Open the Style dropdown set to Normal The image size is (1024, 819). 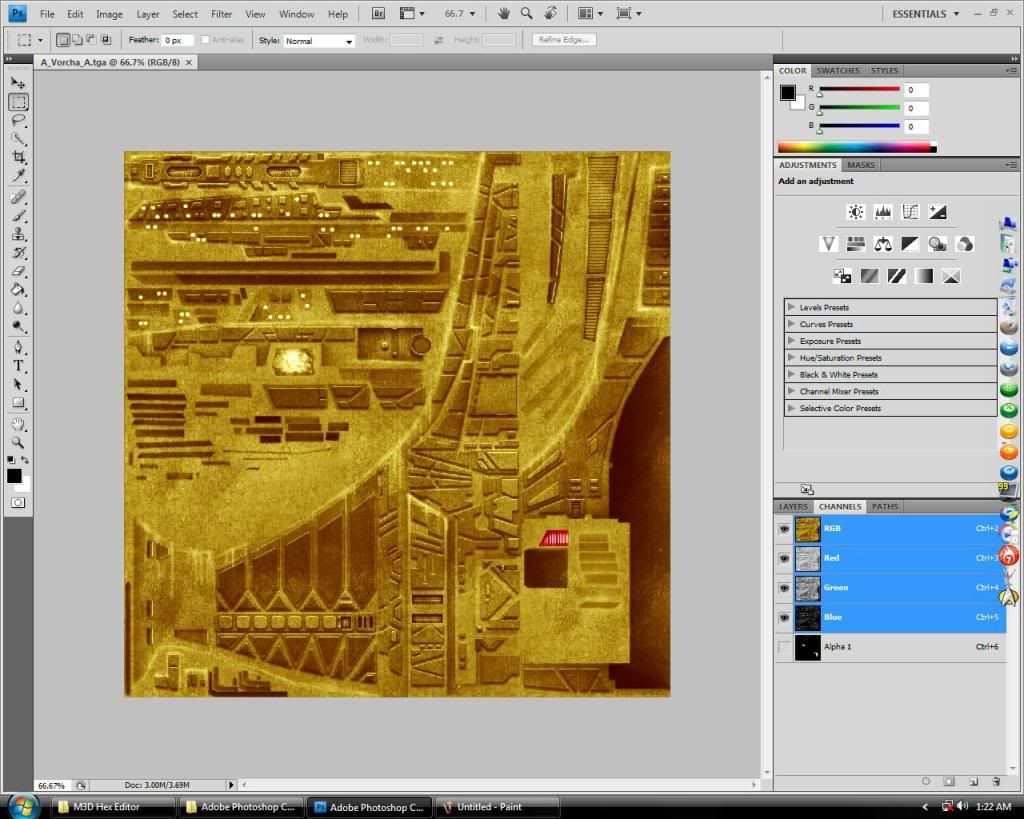coord(319,40)
